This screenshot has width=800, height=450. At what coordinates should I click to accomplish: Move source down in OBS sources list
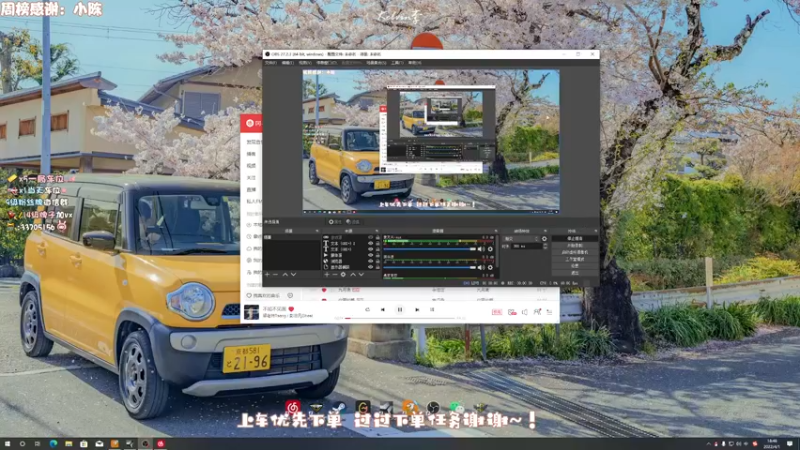(361, 274)
